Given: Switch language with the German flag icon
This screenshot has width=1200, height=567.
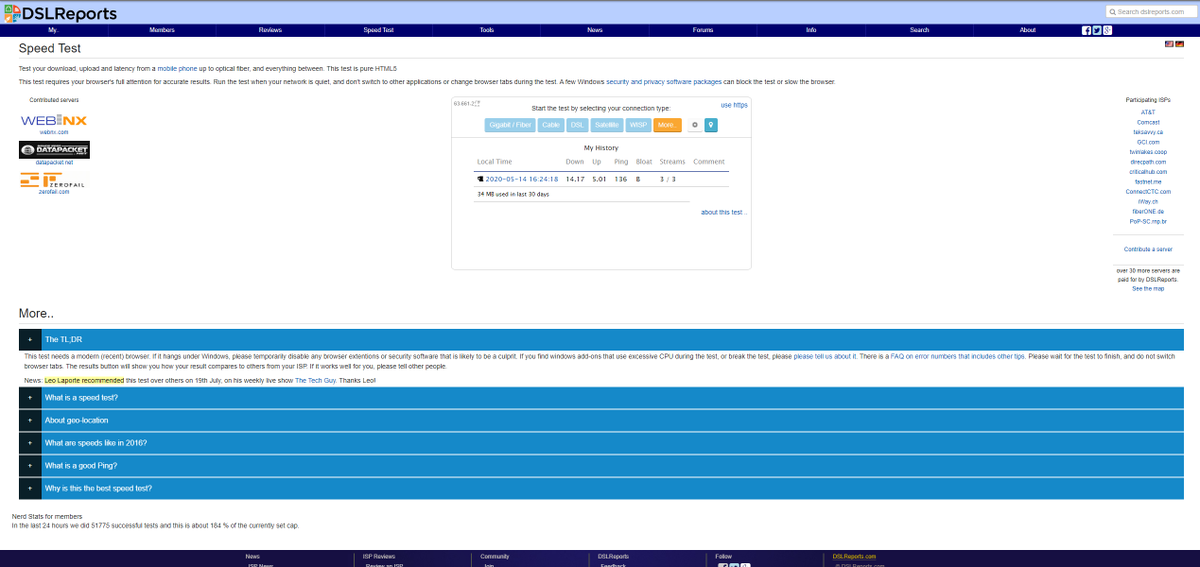Looking at the screenshot, I should coord(1179,44).
